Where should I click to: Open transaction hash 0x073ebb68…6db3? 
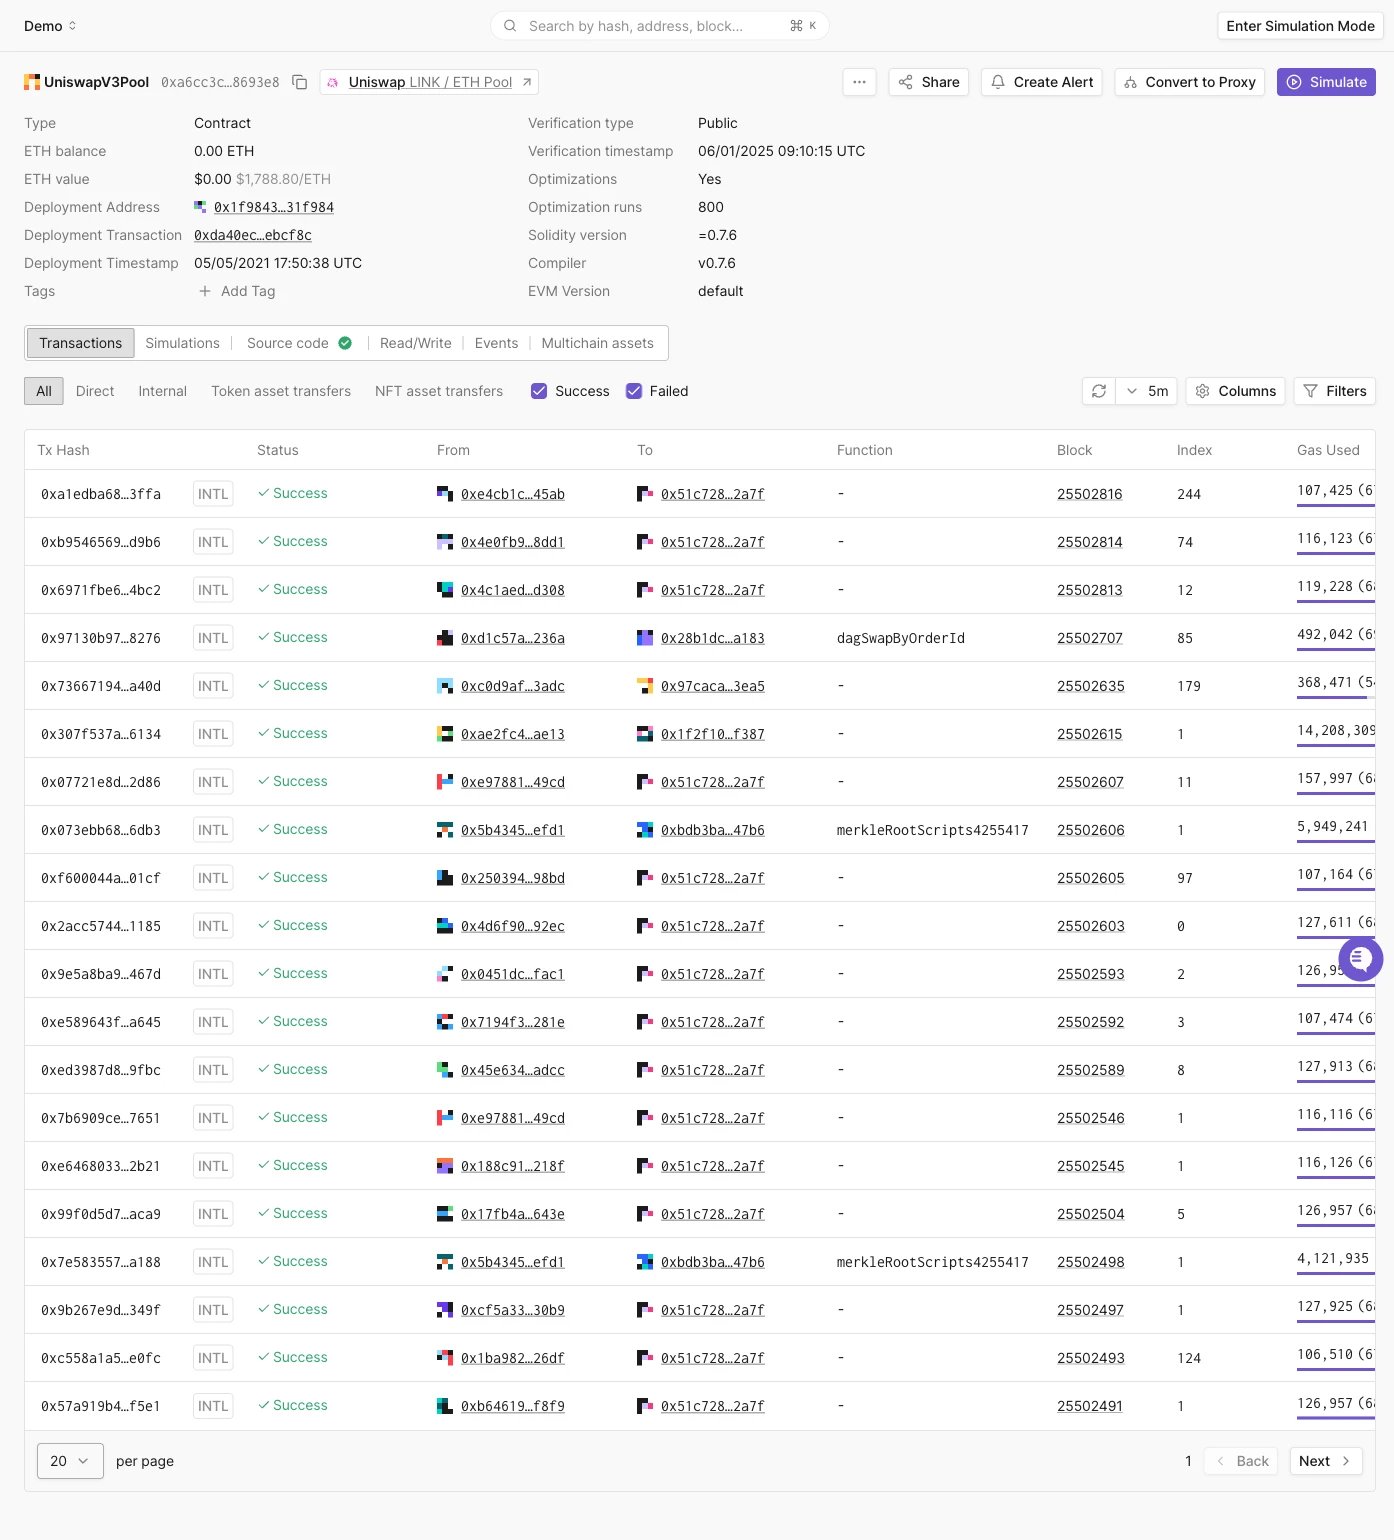coord(100,830)
